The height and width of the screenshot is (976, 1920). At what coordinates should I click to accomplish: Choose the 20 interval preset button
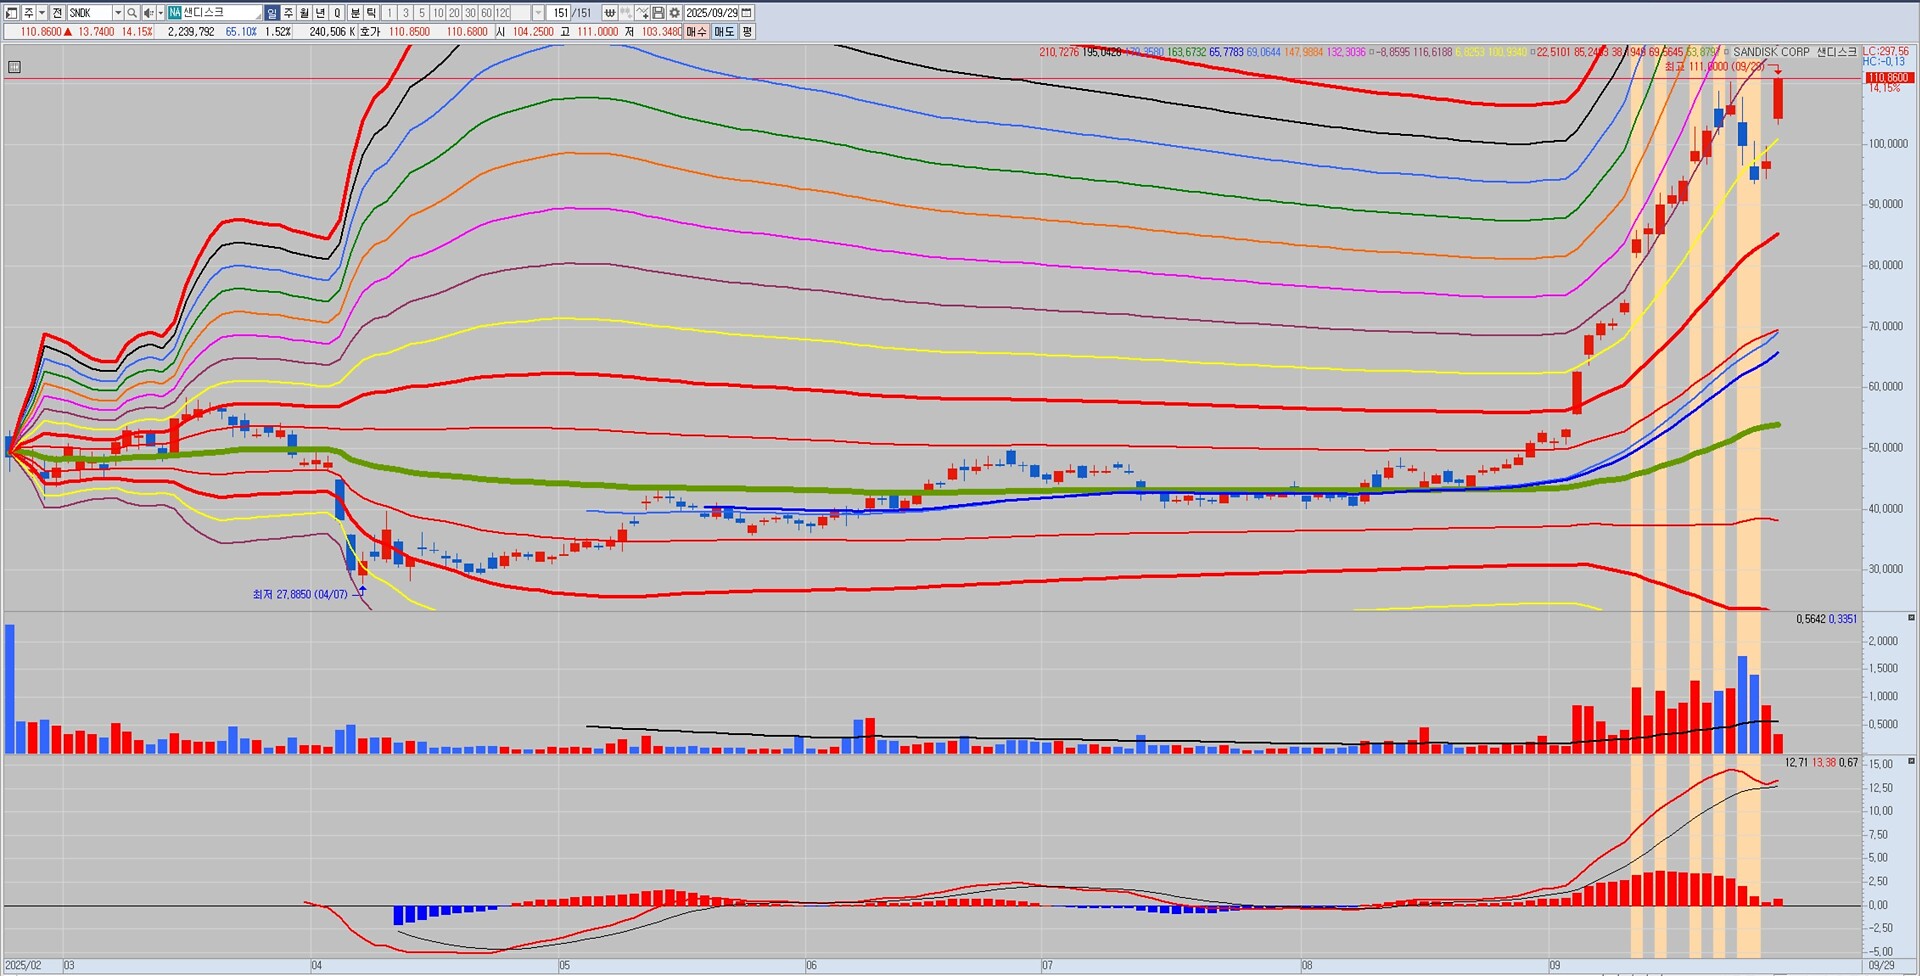454,13
